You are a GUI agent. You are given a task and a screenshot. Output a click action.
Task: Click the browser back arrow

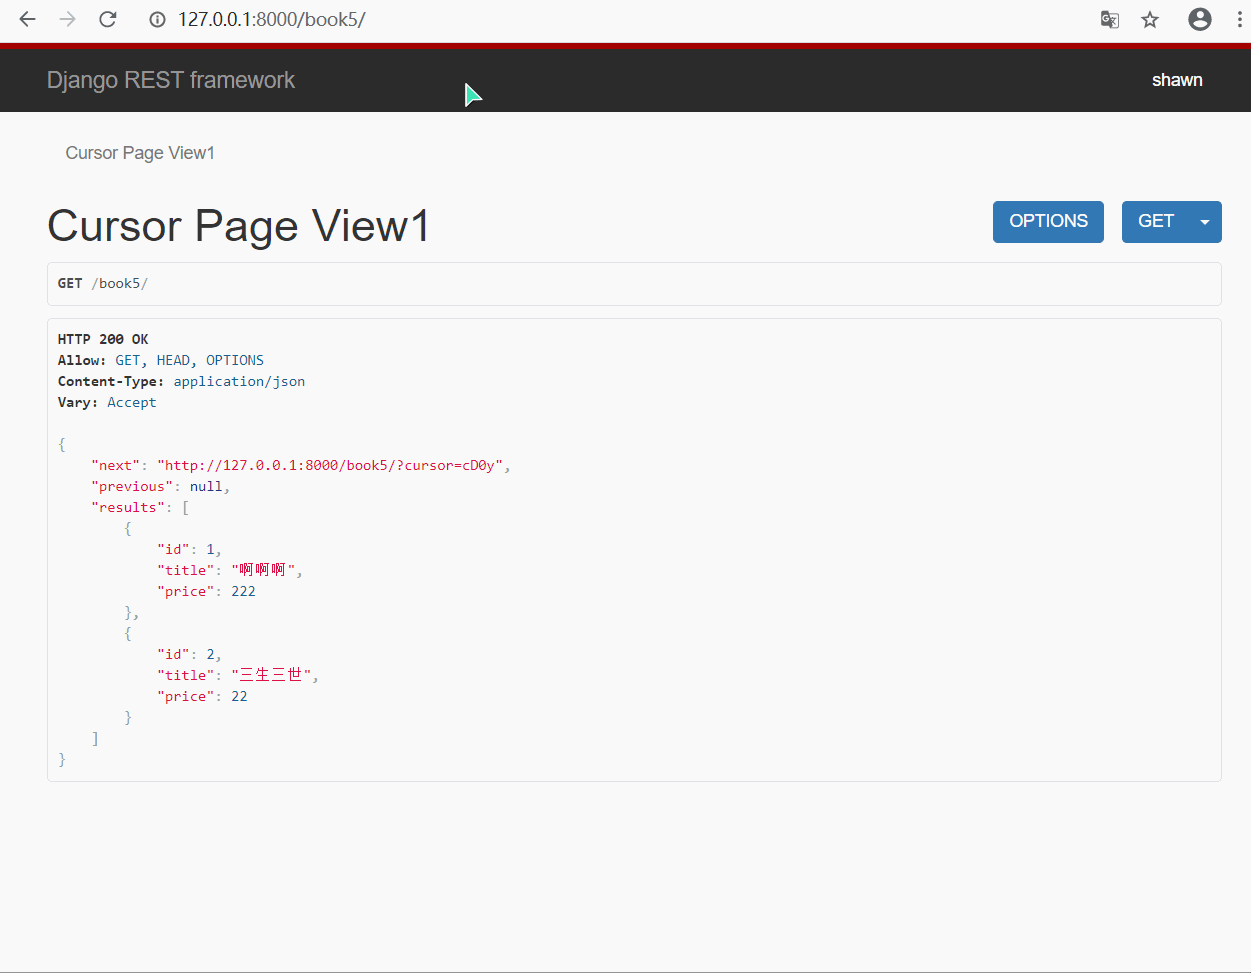(27, 20)
